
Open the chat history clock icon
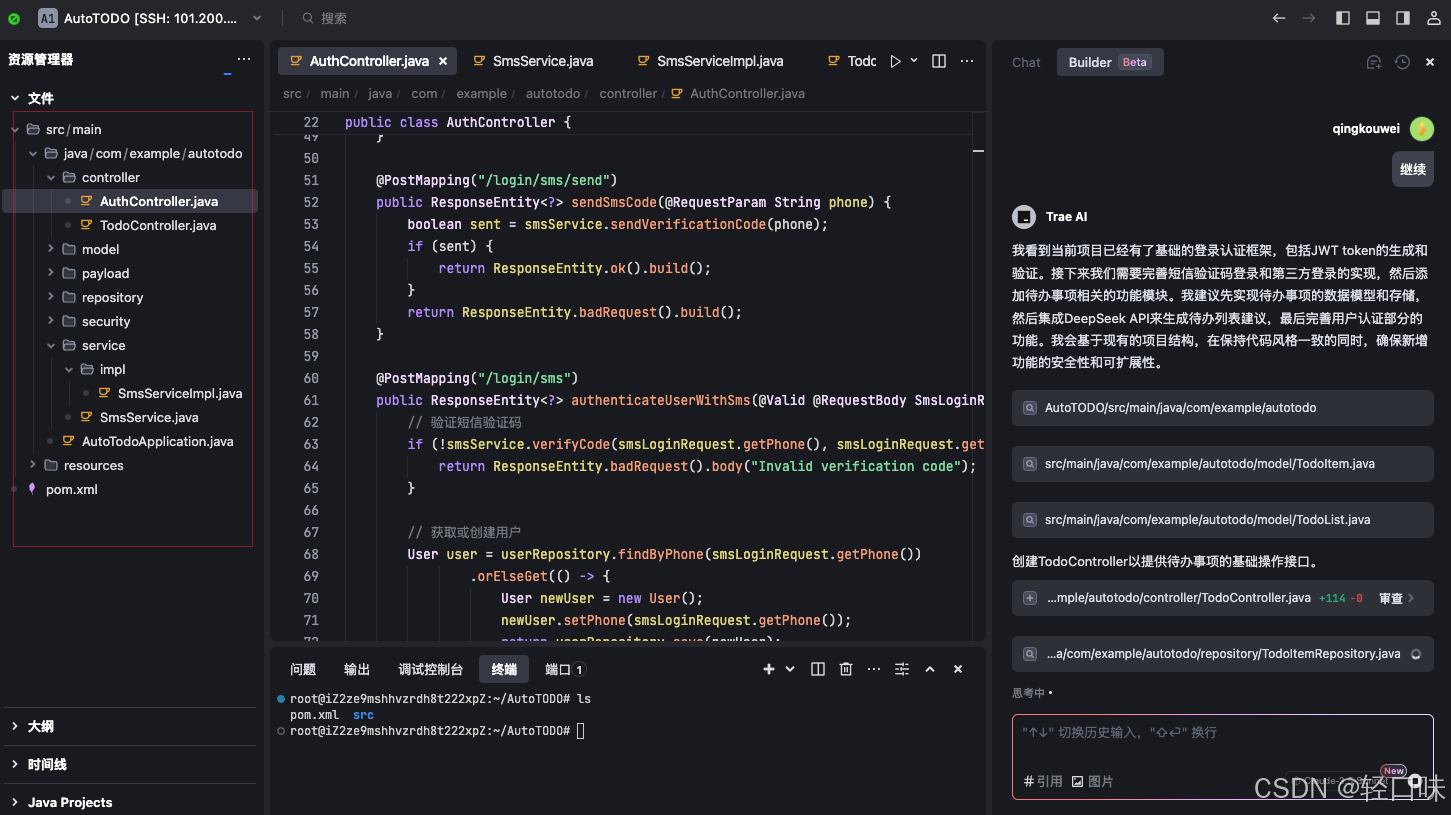point(1402,62)
